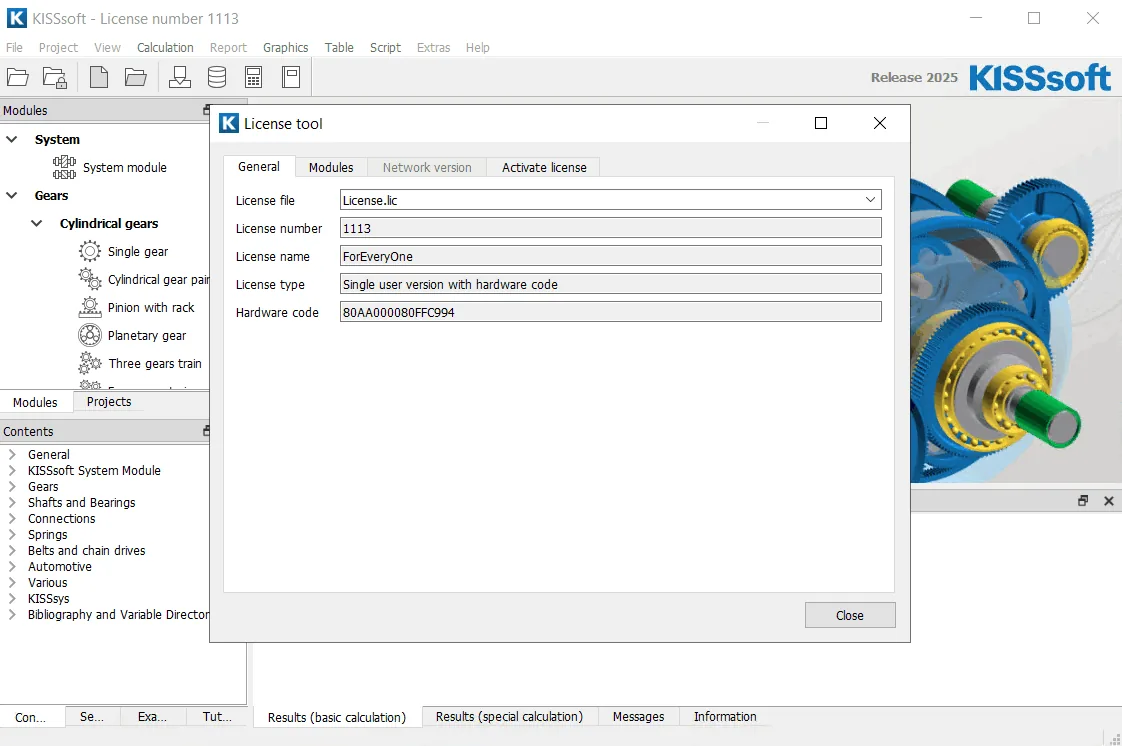Image resolution: width=1122 pixels, height=746 pixels.
Task: Collapse the Cylindrical gears group
Action: point(36,223)
